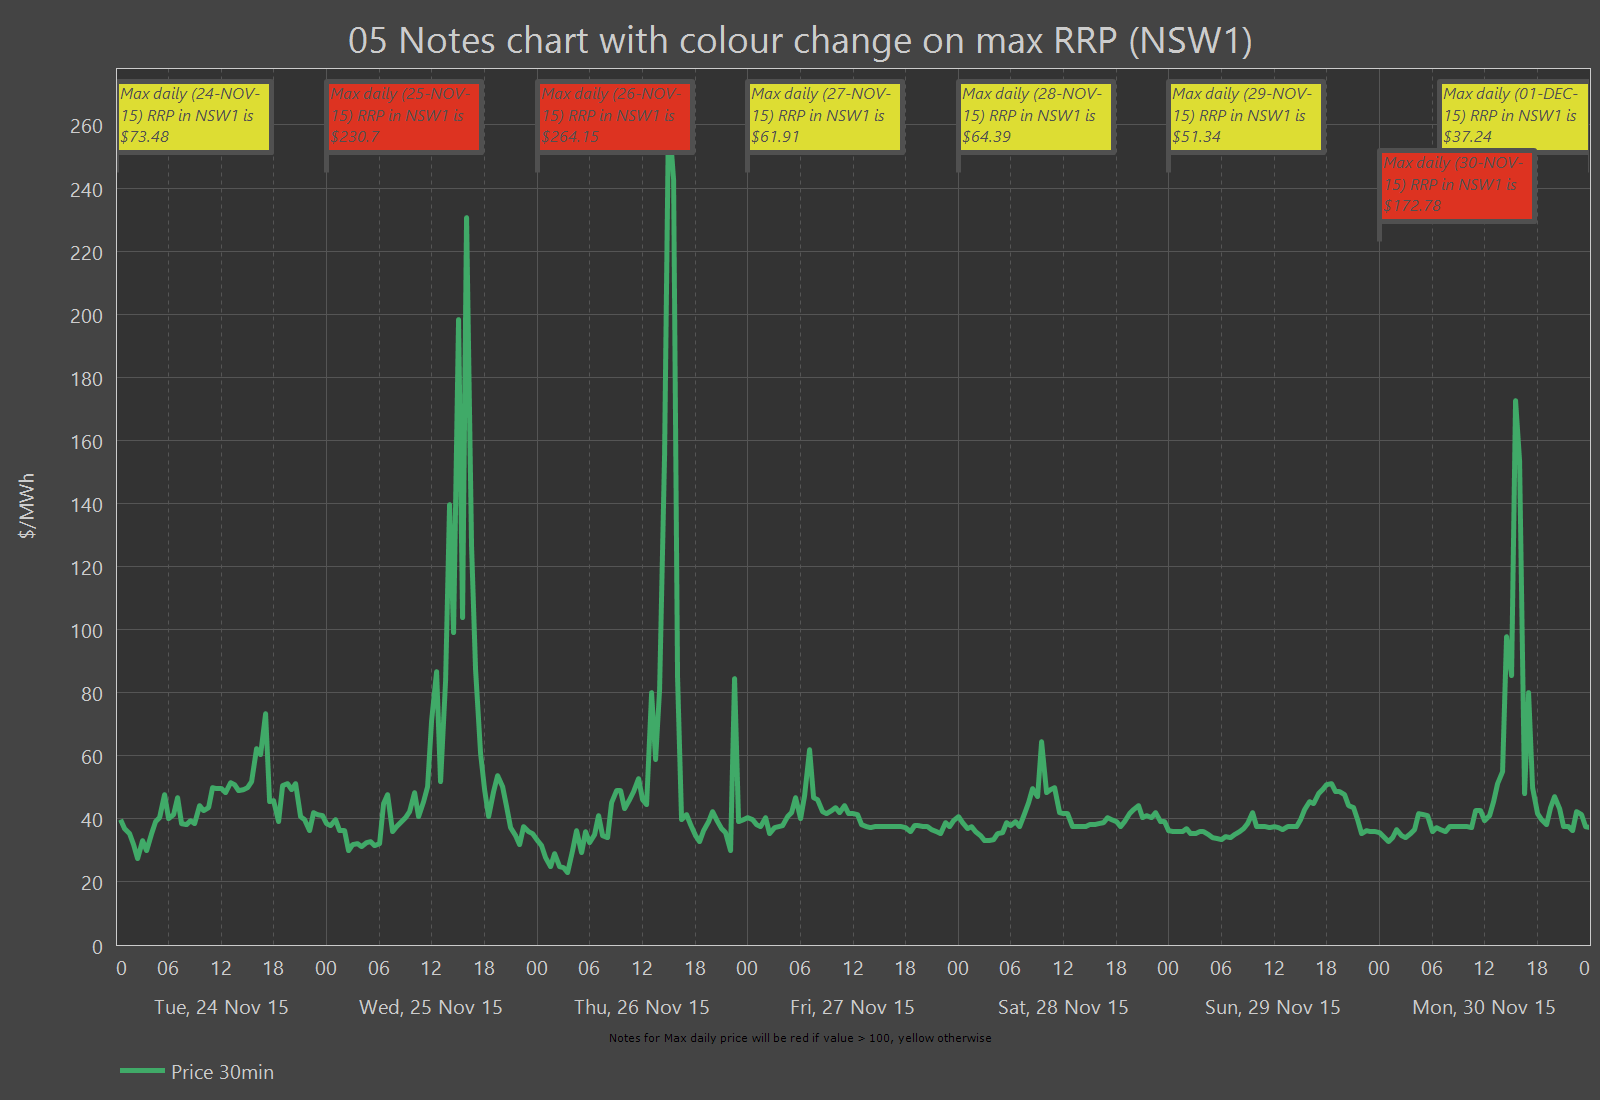Select the yellow 27-NOV note showing $61.91
Image resolution: width=1600 pixels, height=1100 pixels.
tap(824, 116)
